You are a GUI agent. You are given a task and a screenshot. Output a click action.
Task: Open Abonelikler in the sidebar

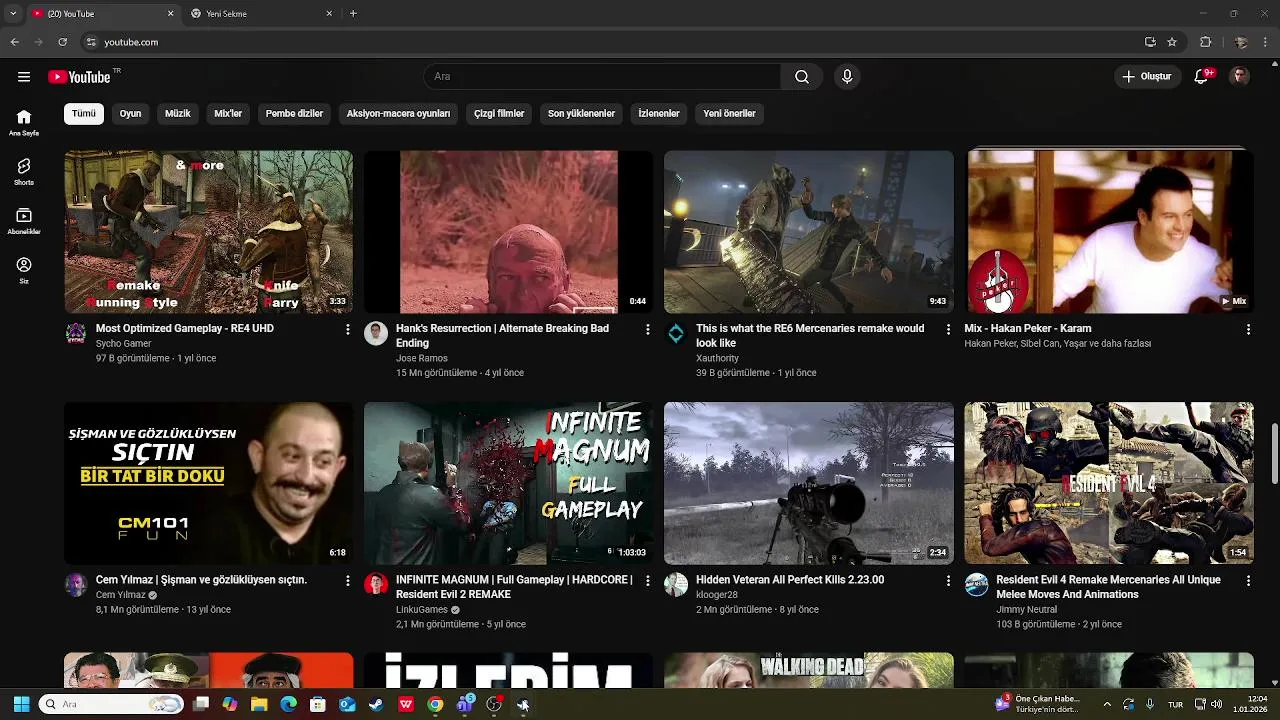(24, 221)
